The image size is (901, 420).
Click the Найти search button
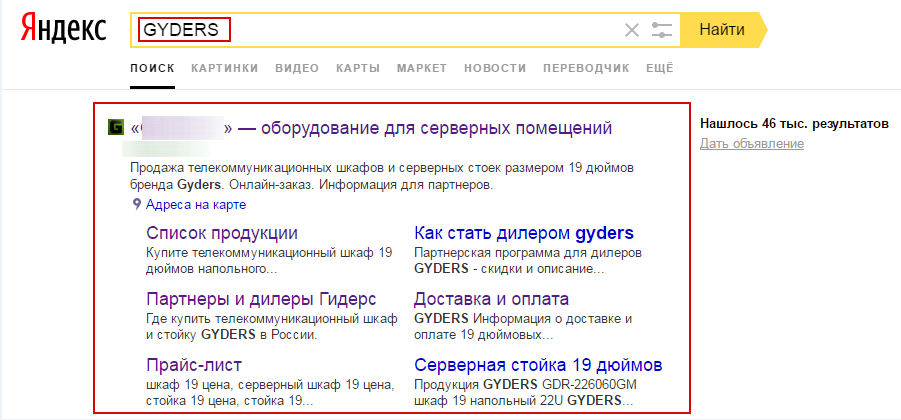click(723, 30)
